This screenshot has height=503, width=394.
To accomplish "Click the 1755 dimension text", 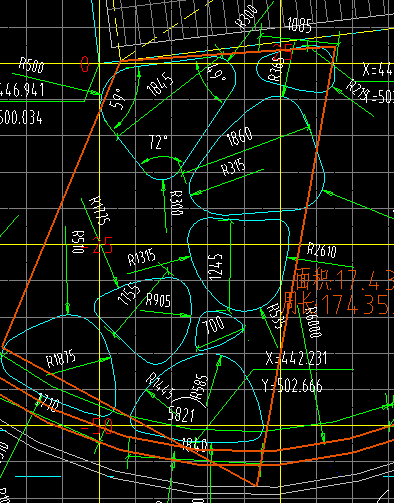I will click(129, 293).
